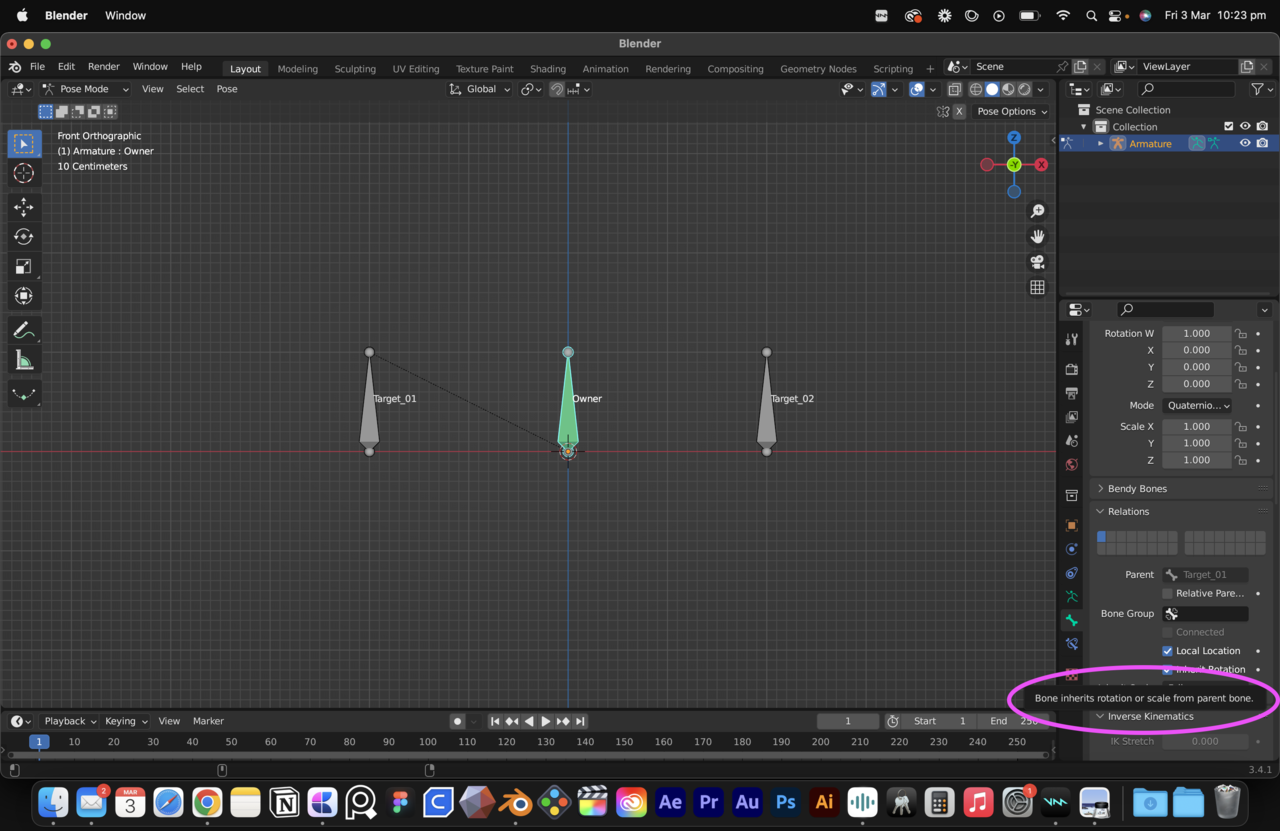The height and width of the screenshot is (831, 1280).
Task: Hide Armature in viewport using eye icon
Action: 1245,143
